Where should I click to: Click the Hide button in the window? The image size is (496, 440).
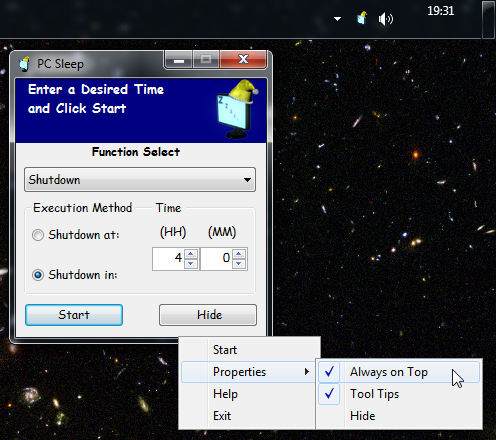(x=208, y=315)
